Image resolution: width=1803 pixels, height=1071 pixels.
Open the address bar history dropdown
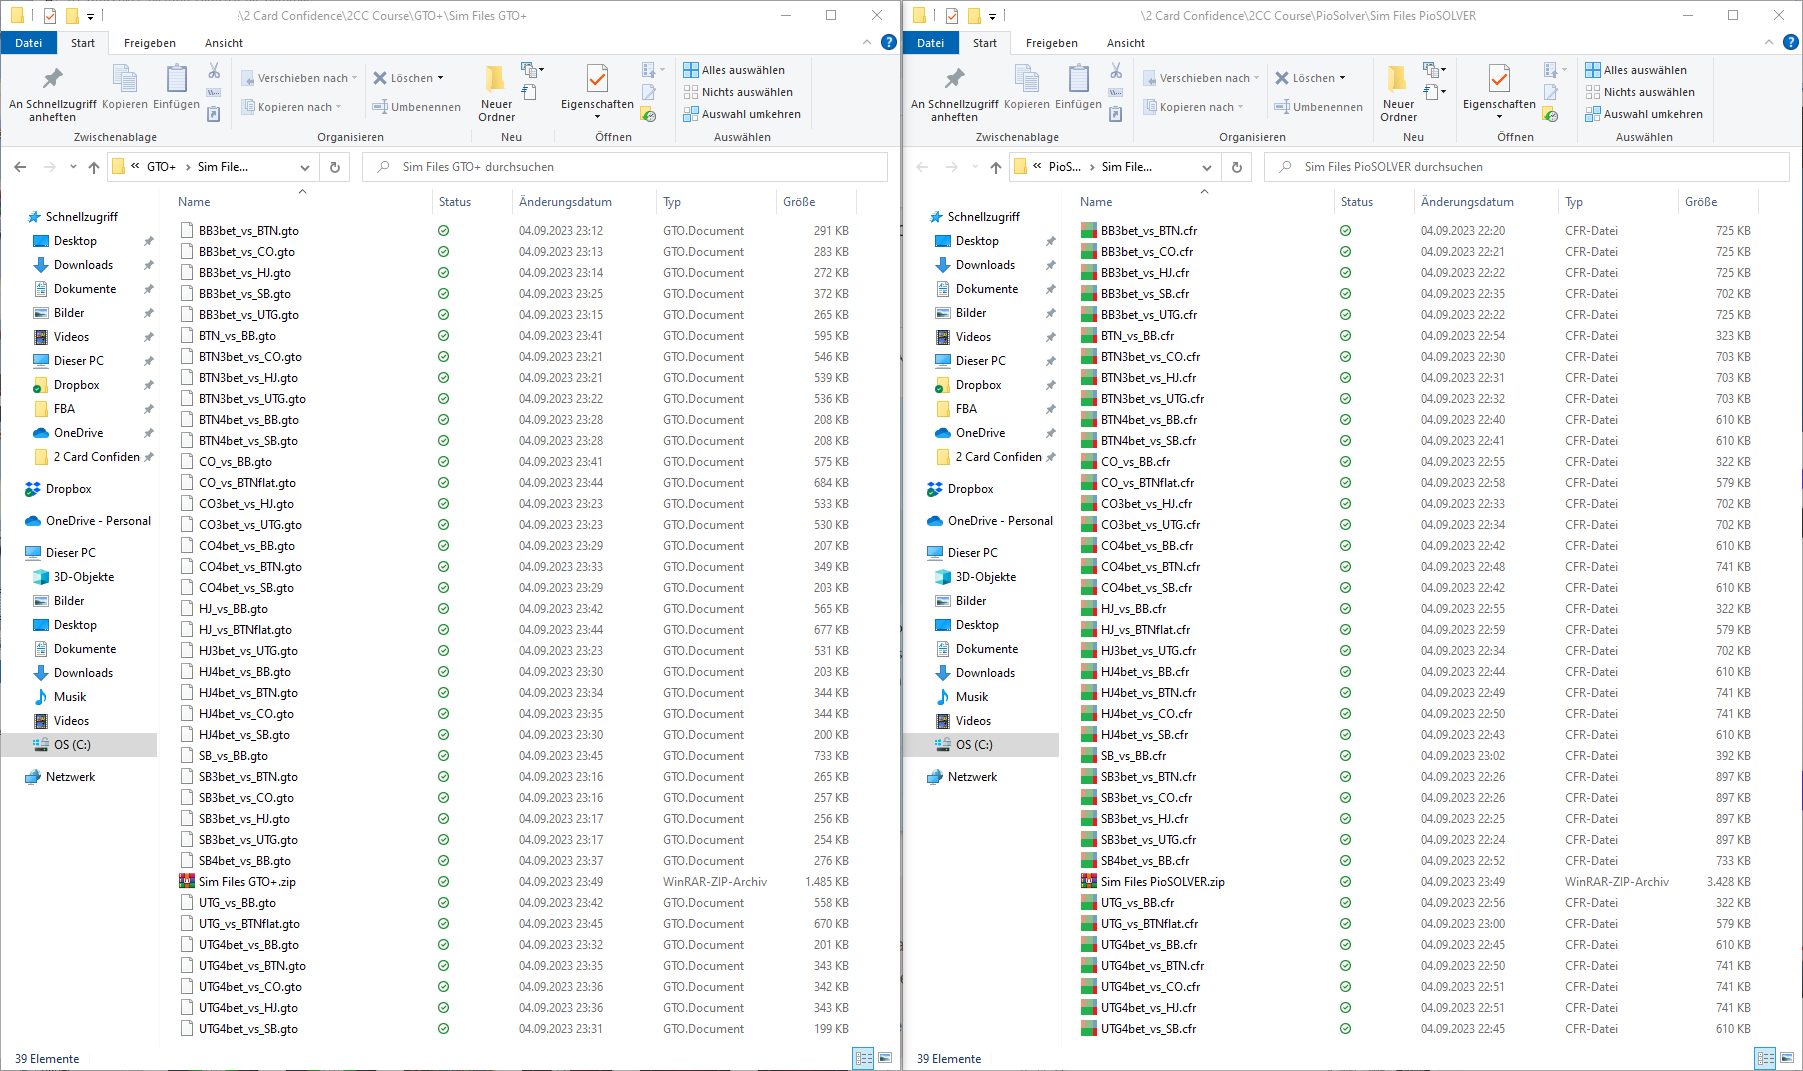pyautogui.click(x=305, y=167)
